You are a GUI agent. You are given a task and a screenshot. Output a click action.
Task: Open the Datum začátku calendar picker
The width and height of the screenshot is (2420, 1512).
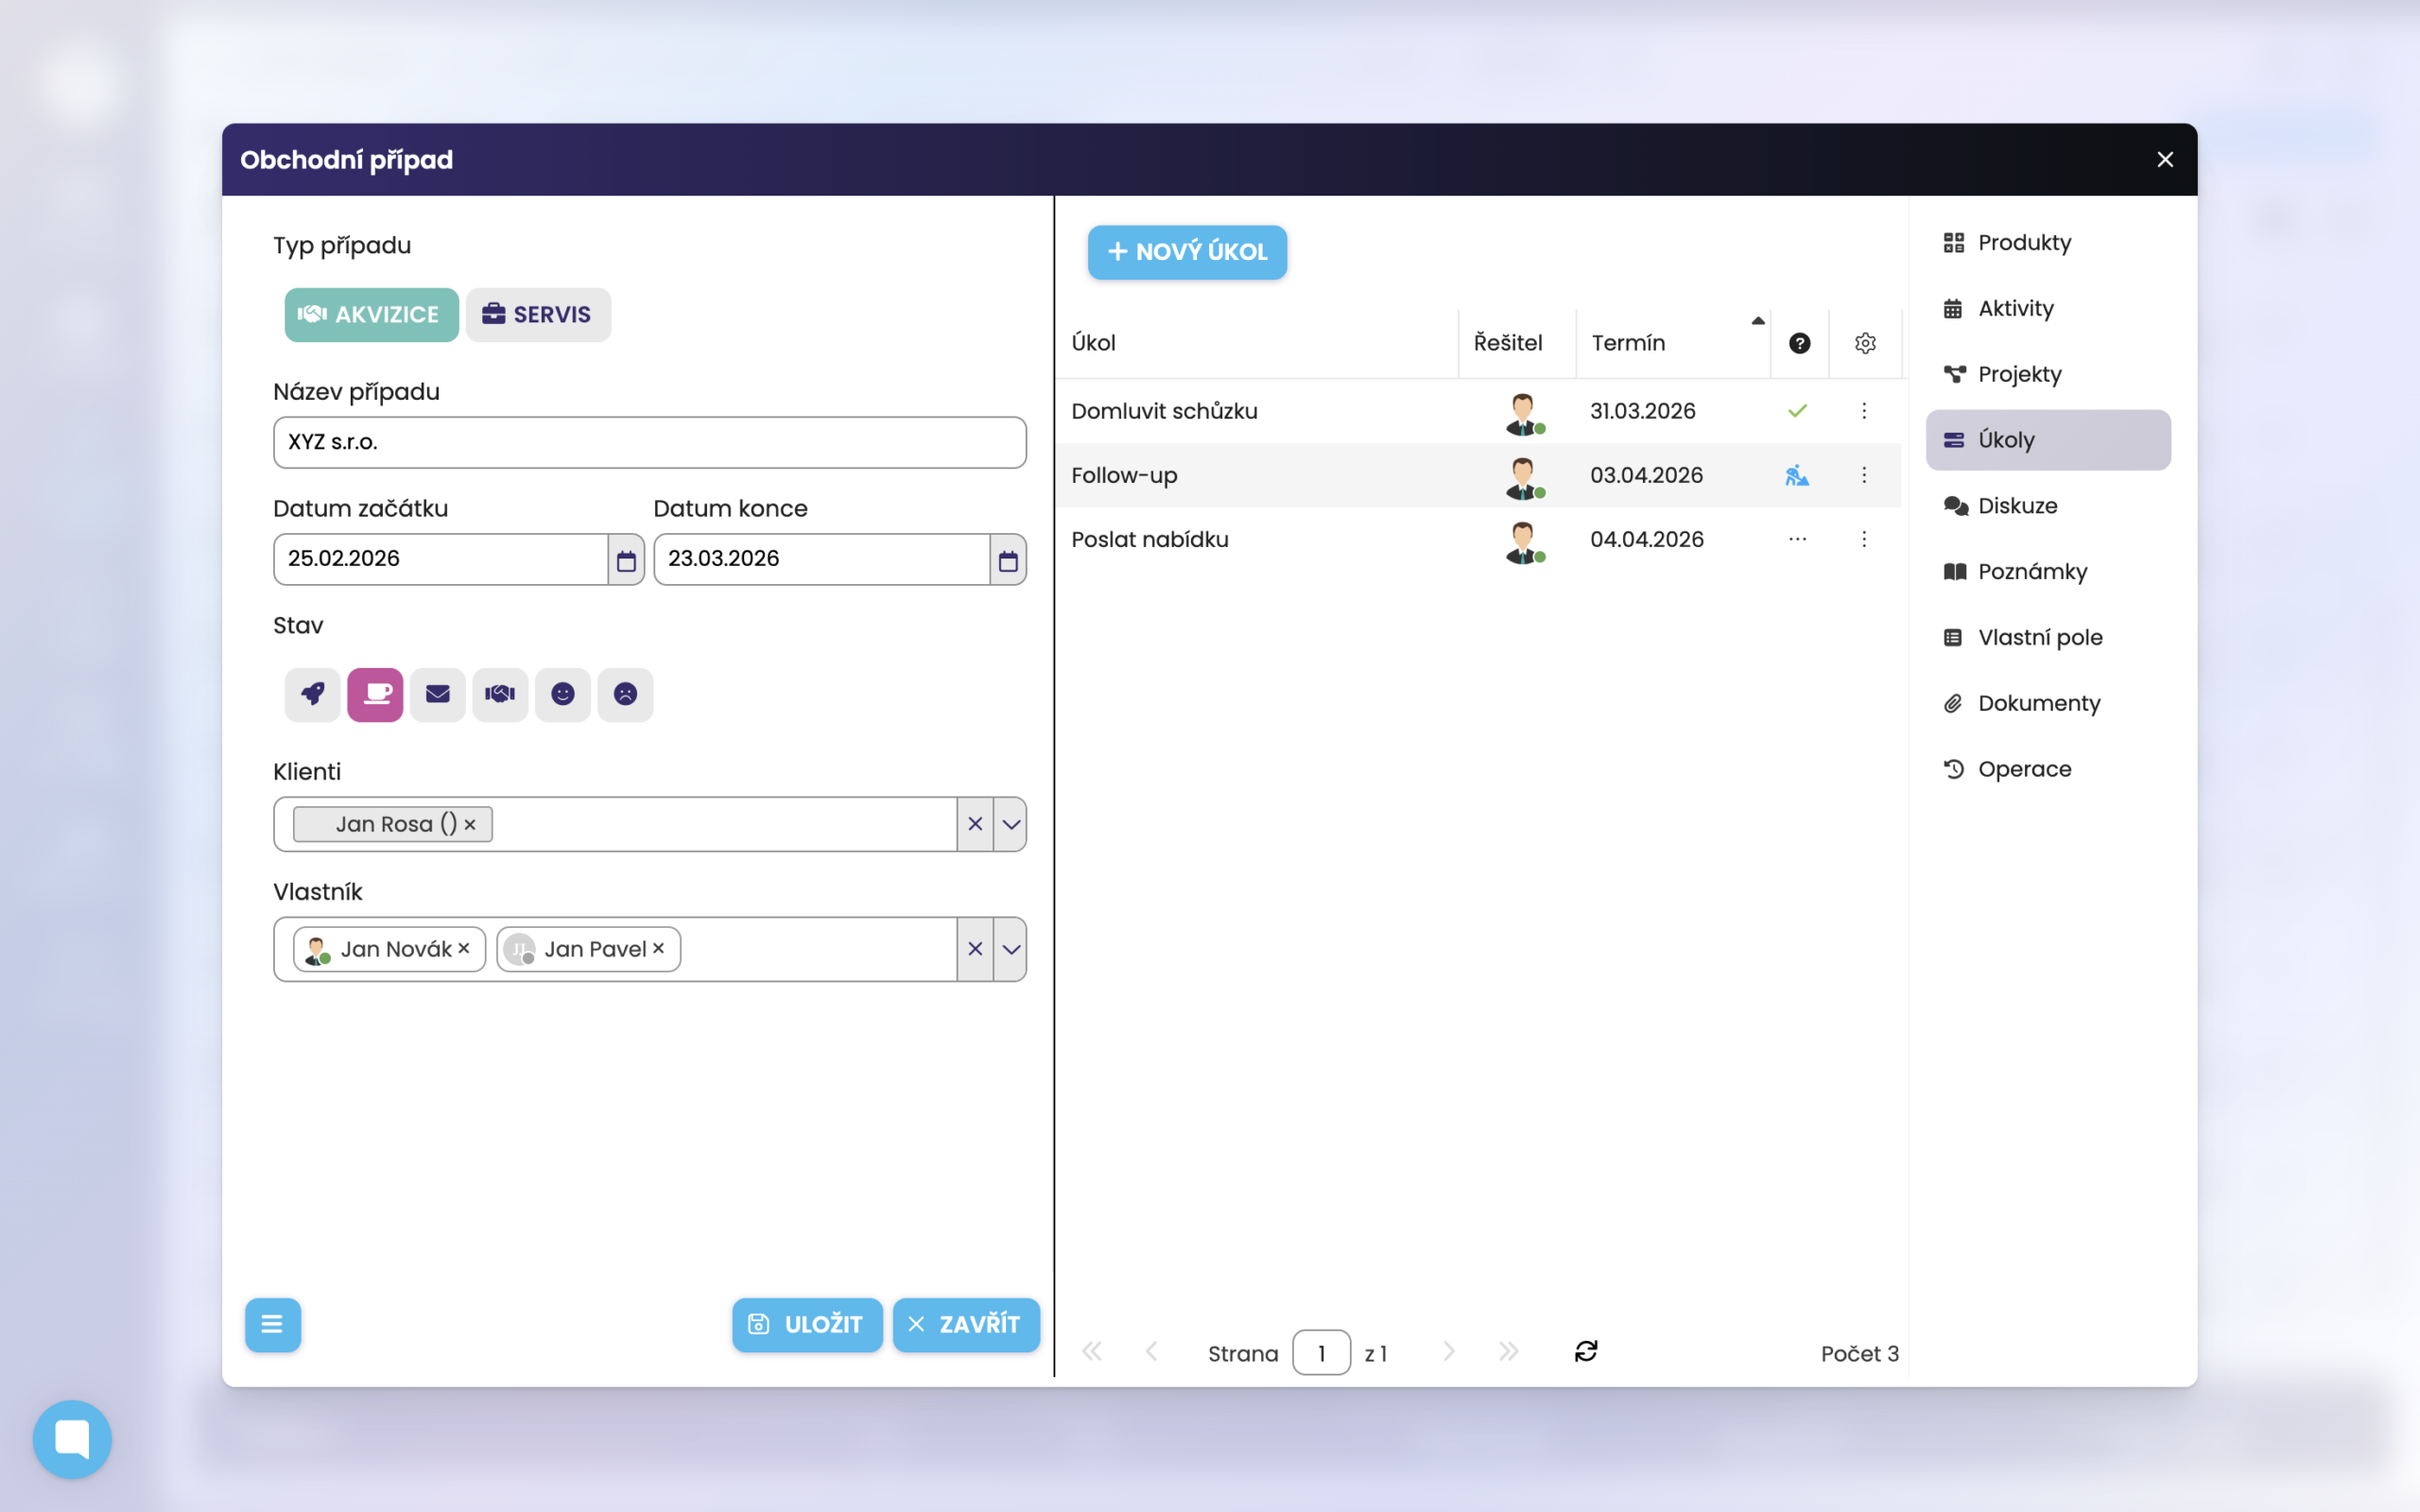point(626,560)
